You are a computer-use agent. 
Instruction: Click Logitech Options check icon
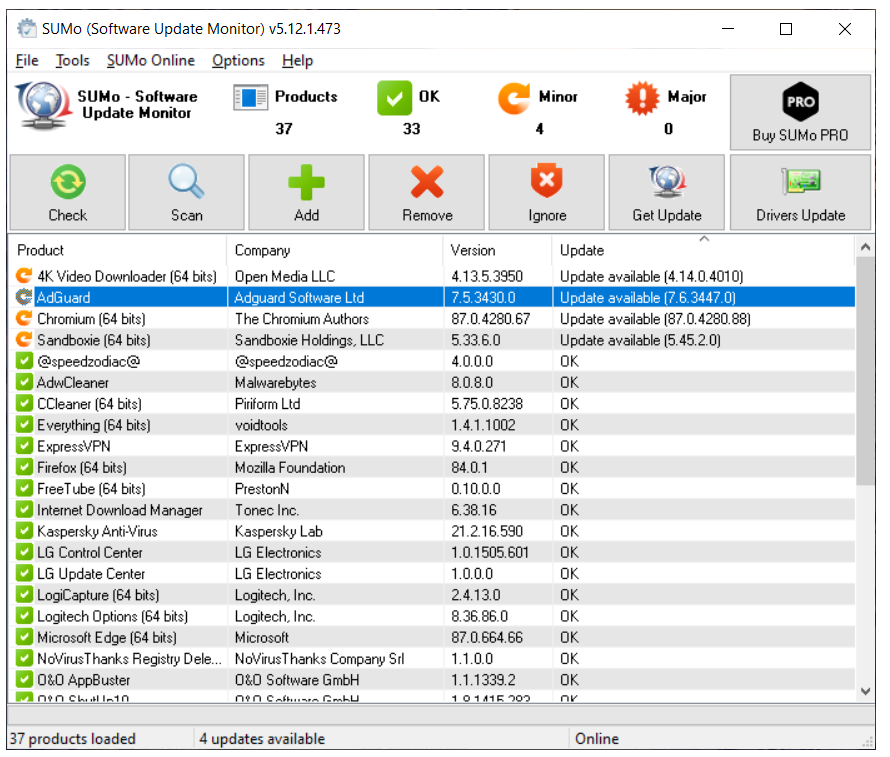pos(24,616)
